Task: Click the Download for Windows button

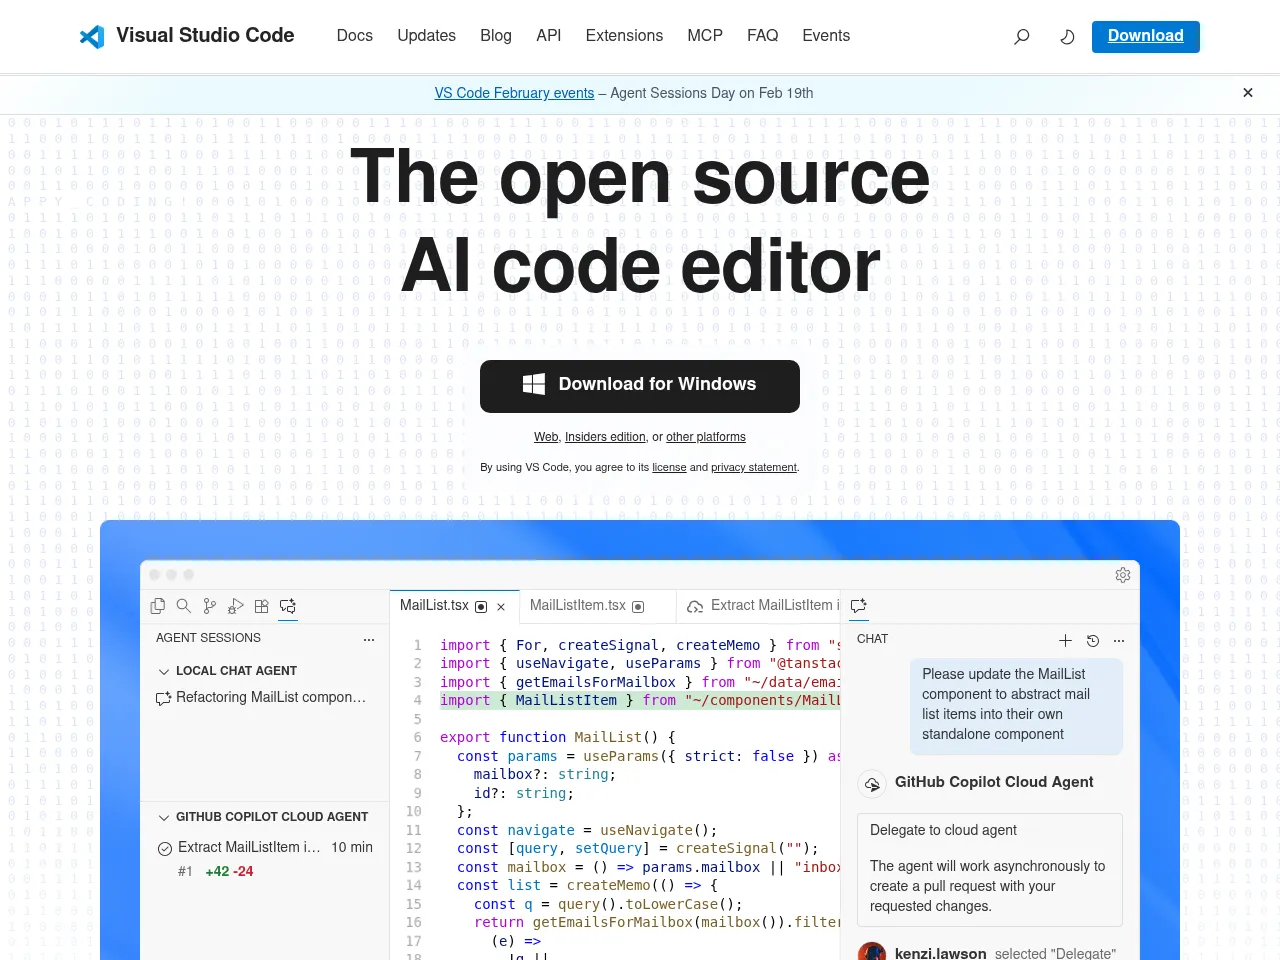Action: click(639, 386)
